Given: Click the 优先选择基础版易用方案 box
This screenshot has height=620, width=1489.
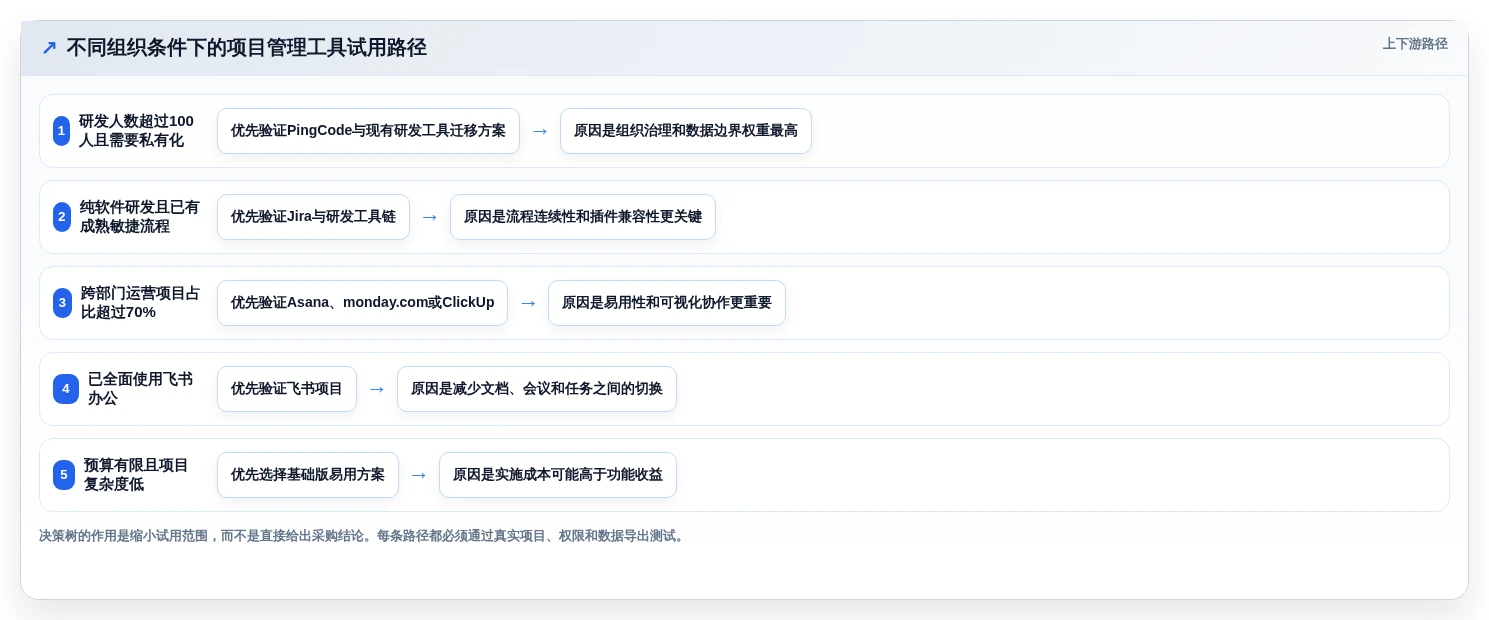Looking at the screenshot, I should pos(308,475).
